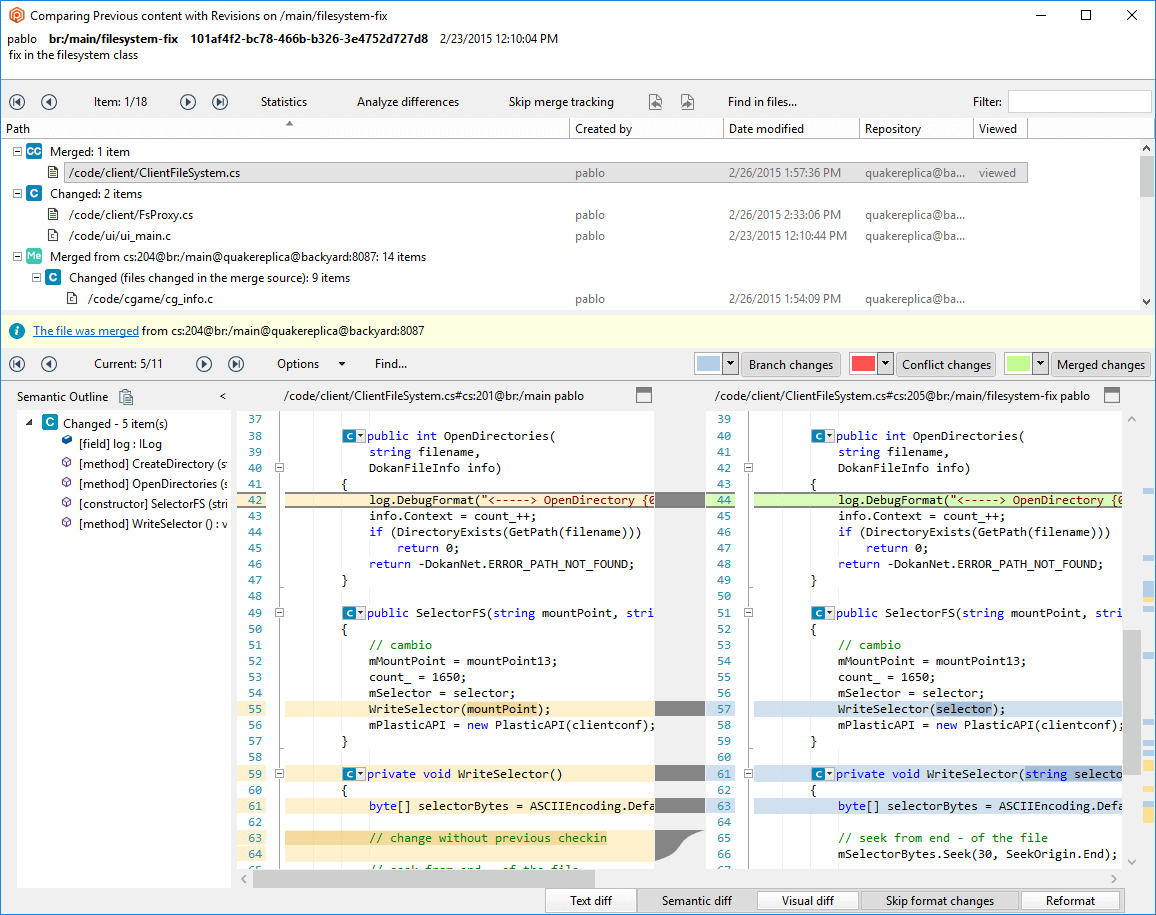Toggle Visual diff mode
Screen dimensions: 1156x915
[807, 900]
